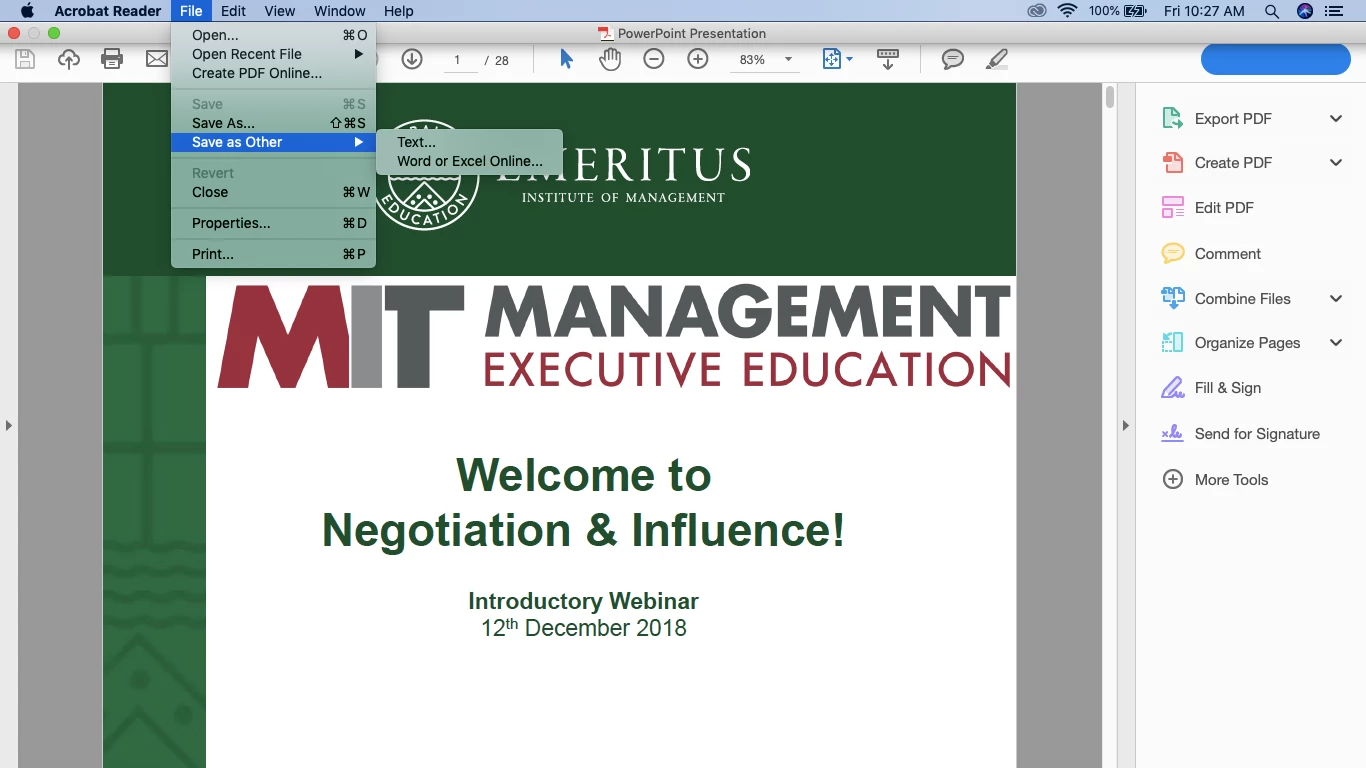1366x768 pixels.
Task: Expand the Combine Files chevron
Action: [1336, 298]
